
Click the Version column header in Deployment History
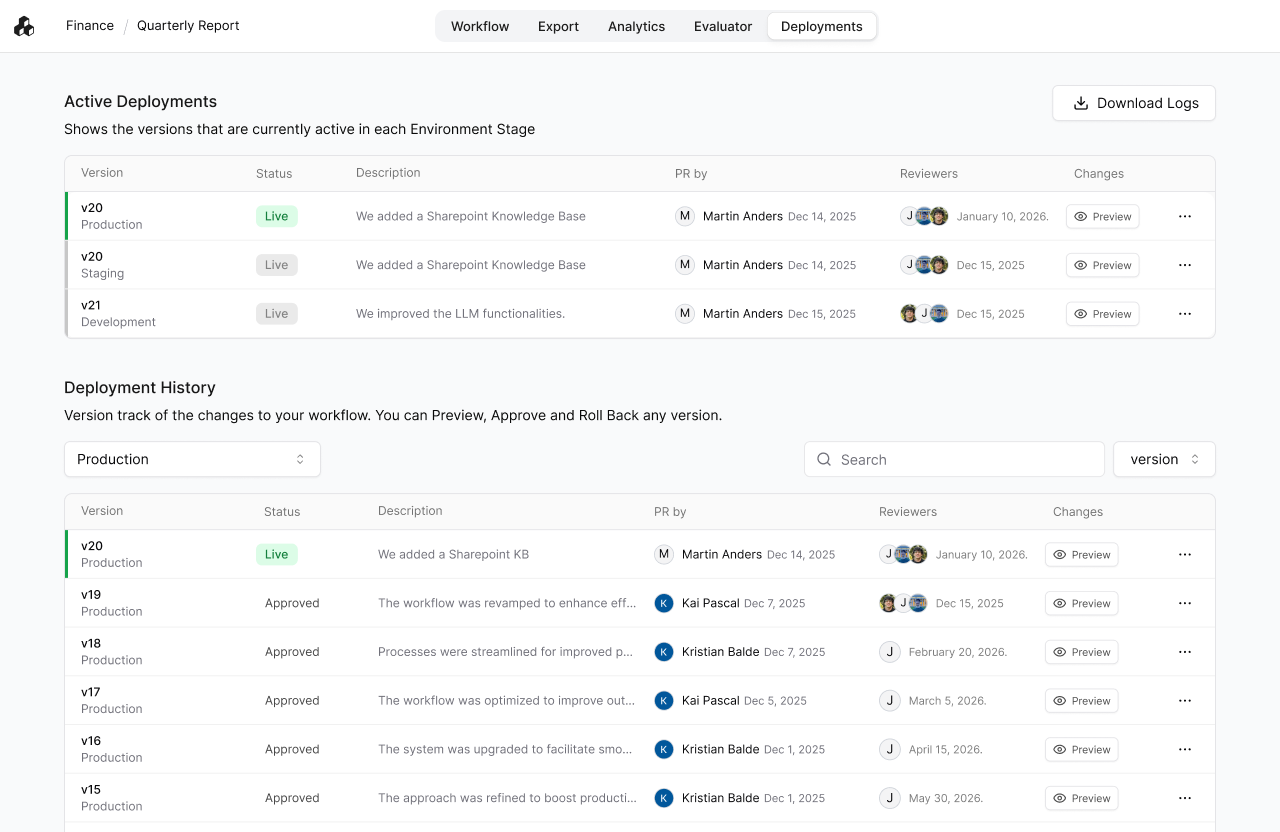(x=102, y=511)
